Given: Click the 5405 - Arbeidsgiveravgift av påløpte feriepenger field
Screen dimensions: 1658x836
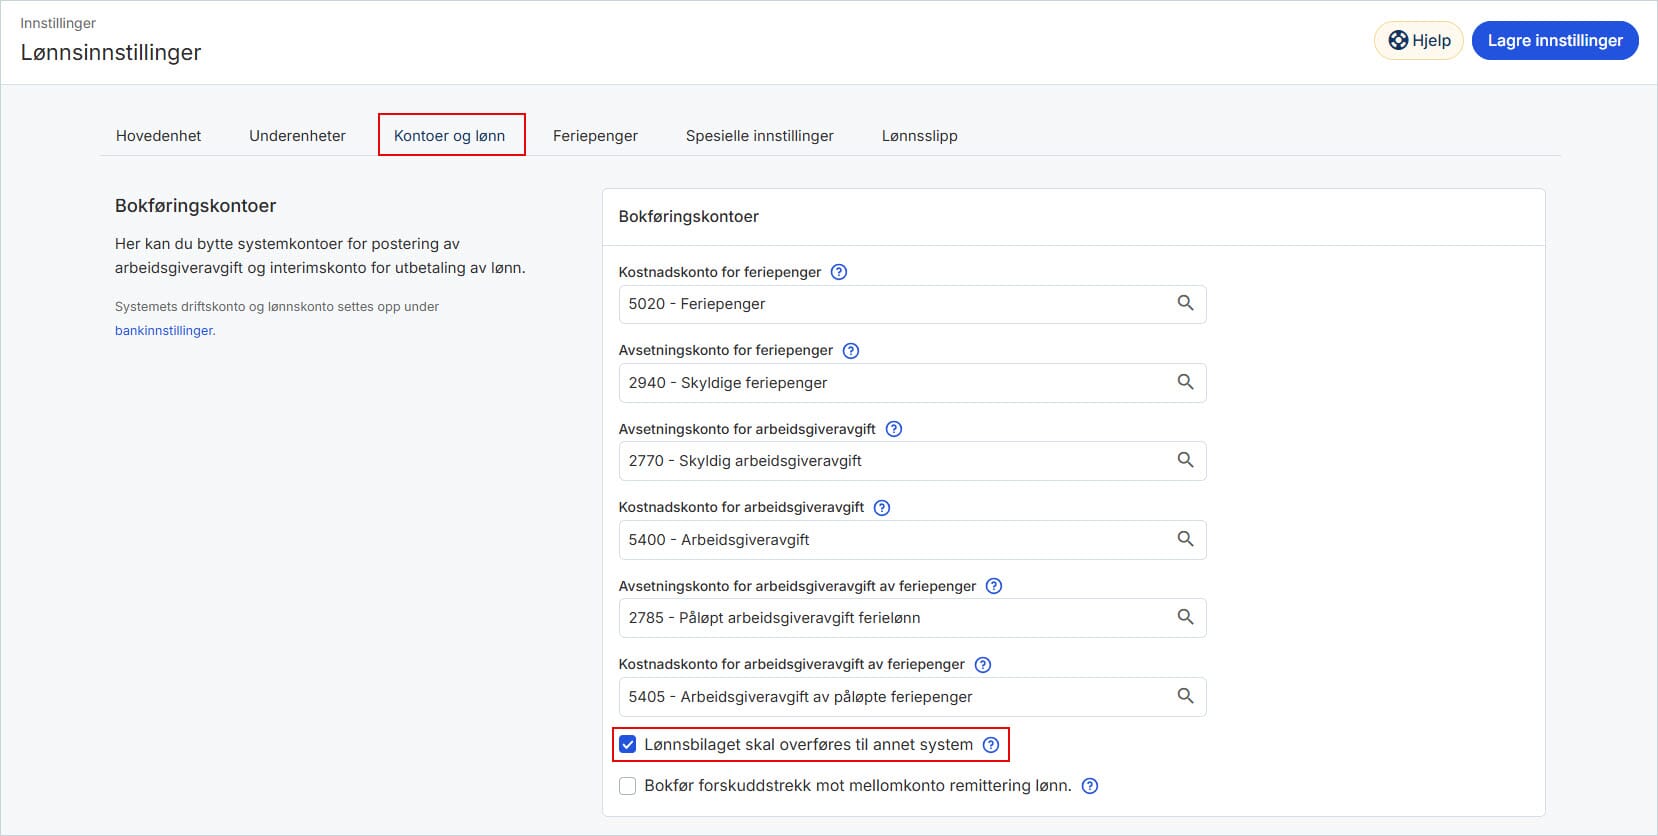Looking at the screenshot, I should coord(912,697).
